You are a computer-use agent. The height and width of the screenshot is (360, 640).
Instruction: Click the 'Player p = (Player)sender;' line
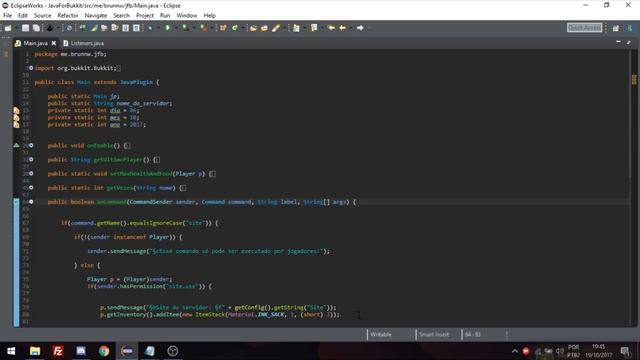coord(129,279)
